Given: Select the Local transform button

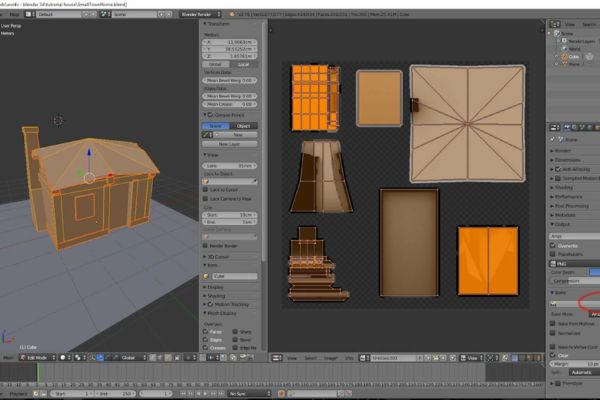Looking at the screenshot, I should pos(243,64).
